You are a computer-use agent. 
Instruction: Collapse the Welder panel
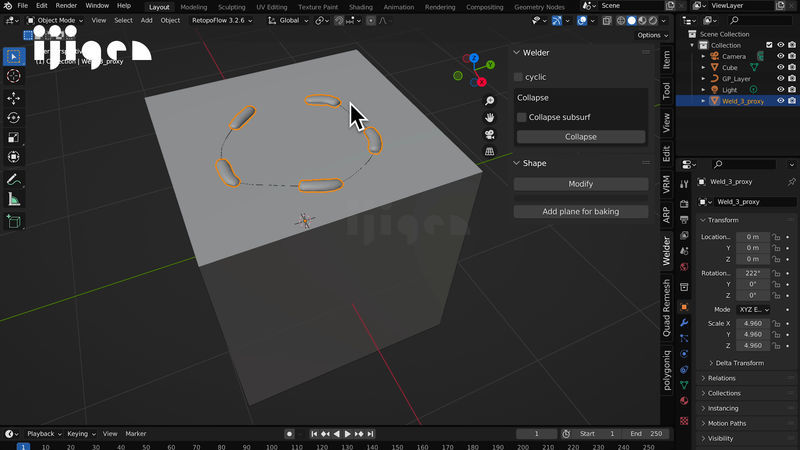pyautogui.click(x=516, y=53)
